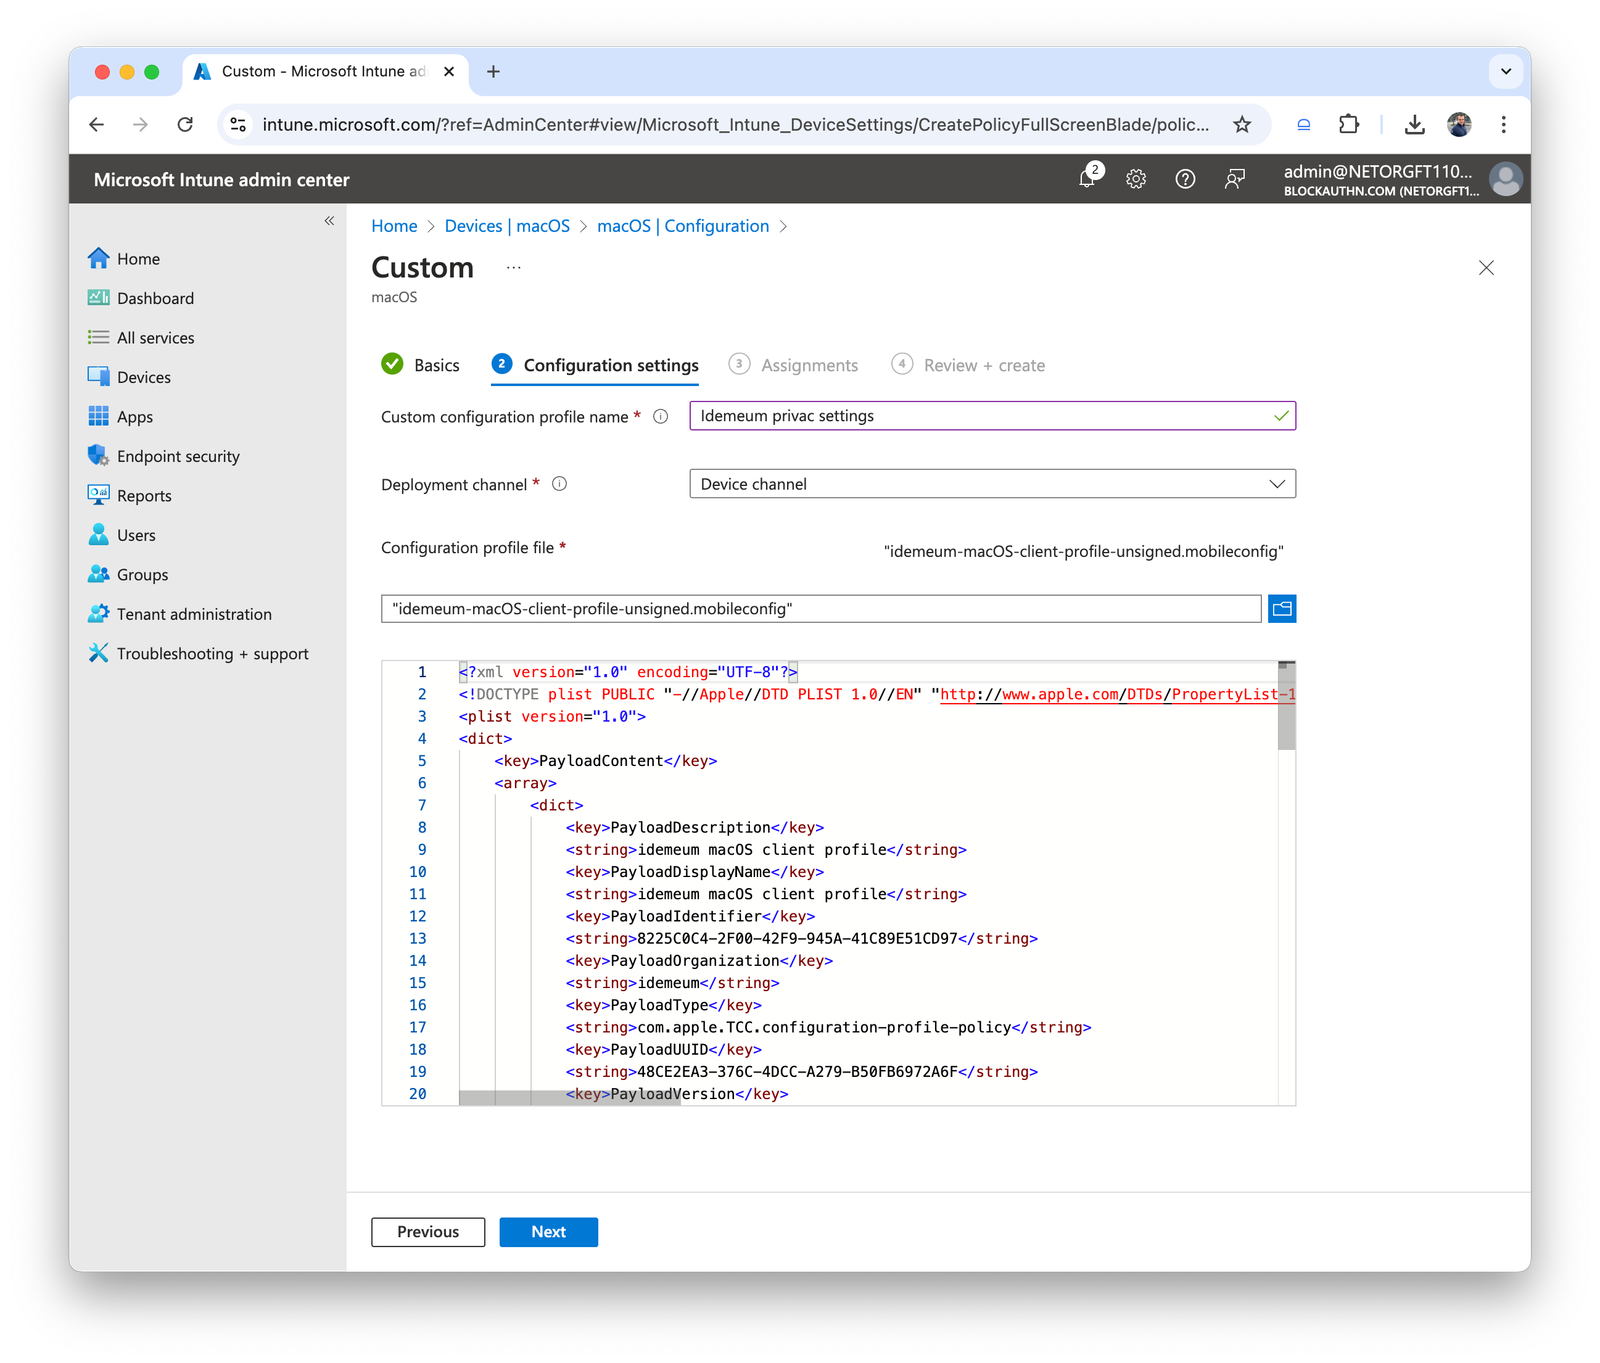
Task: Switch to Basics step tab
Action: pyautogui.click(x=421, y=365)
